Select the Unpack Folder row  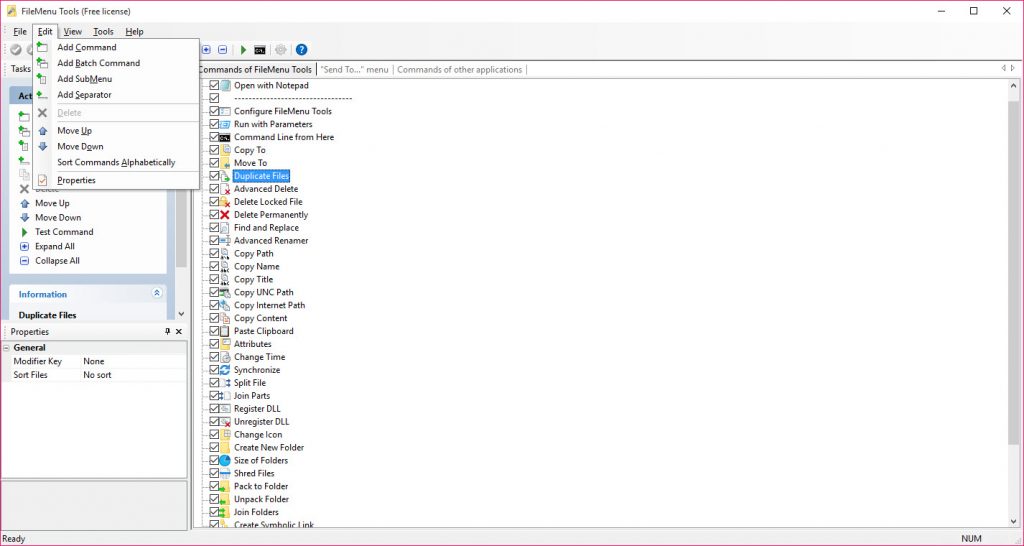point(261,499)
